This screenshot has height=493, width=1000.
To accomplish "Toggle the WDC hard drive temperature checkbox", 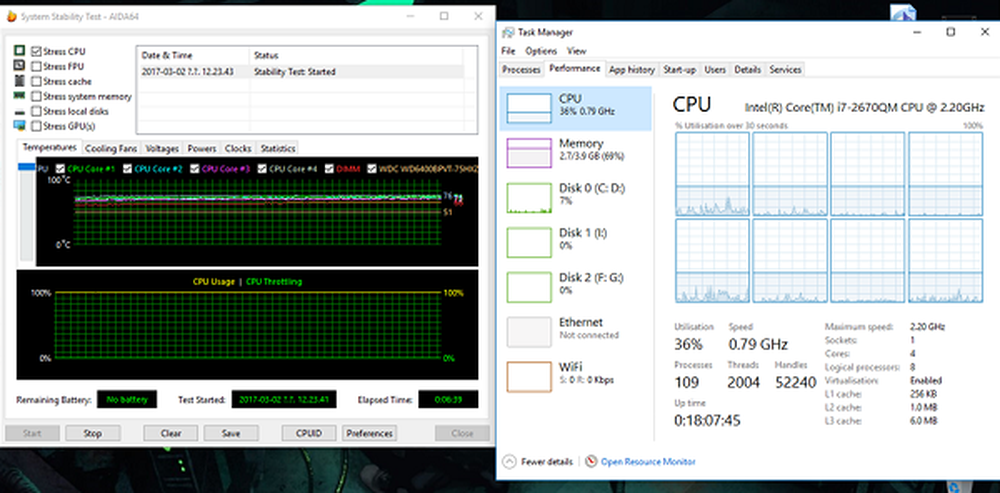I will point(372,168).
